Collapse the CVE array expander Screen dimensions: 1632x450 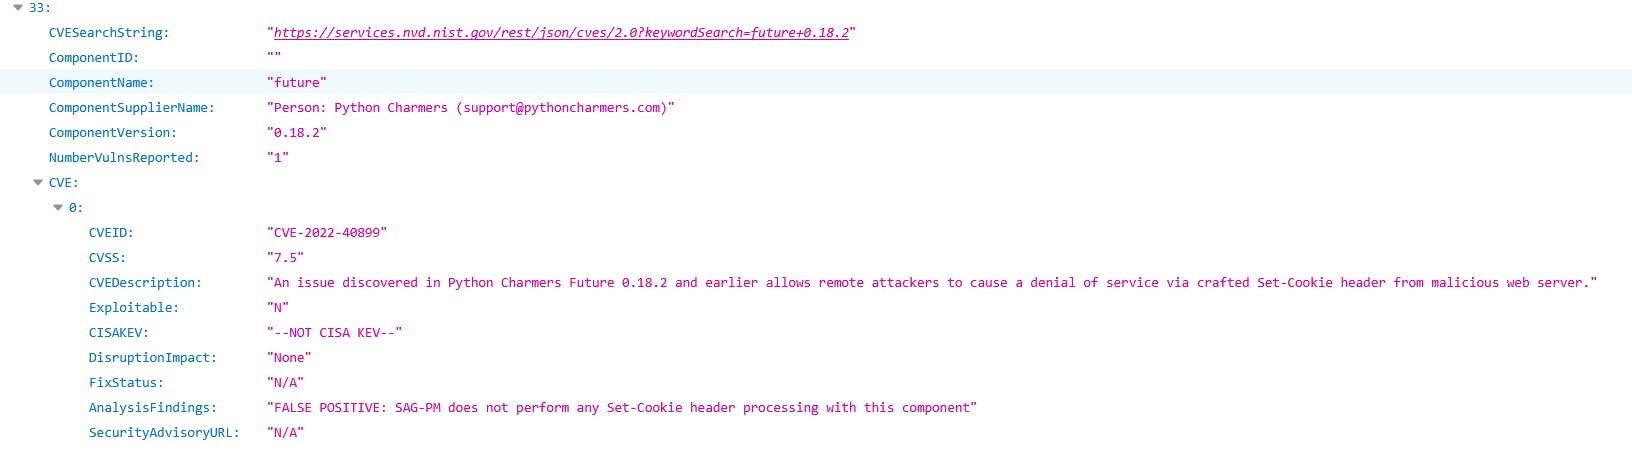[38, 183]
